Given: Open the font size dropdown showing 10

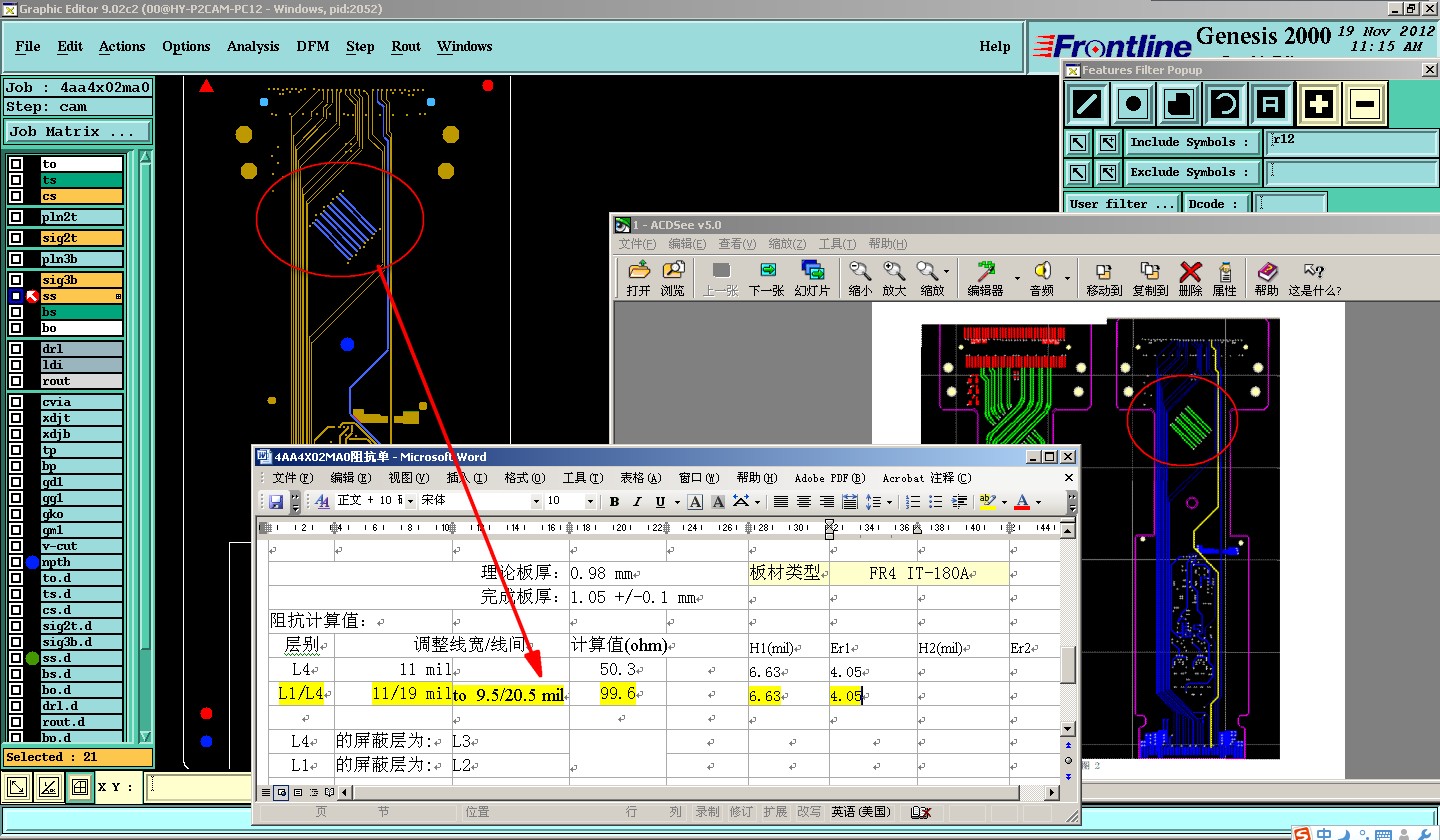Looking at the screenshot, I should pyautogui.click(x=591, y=501).
